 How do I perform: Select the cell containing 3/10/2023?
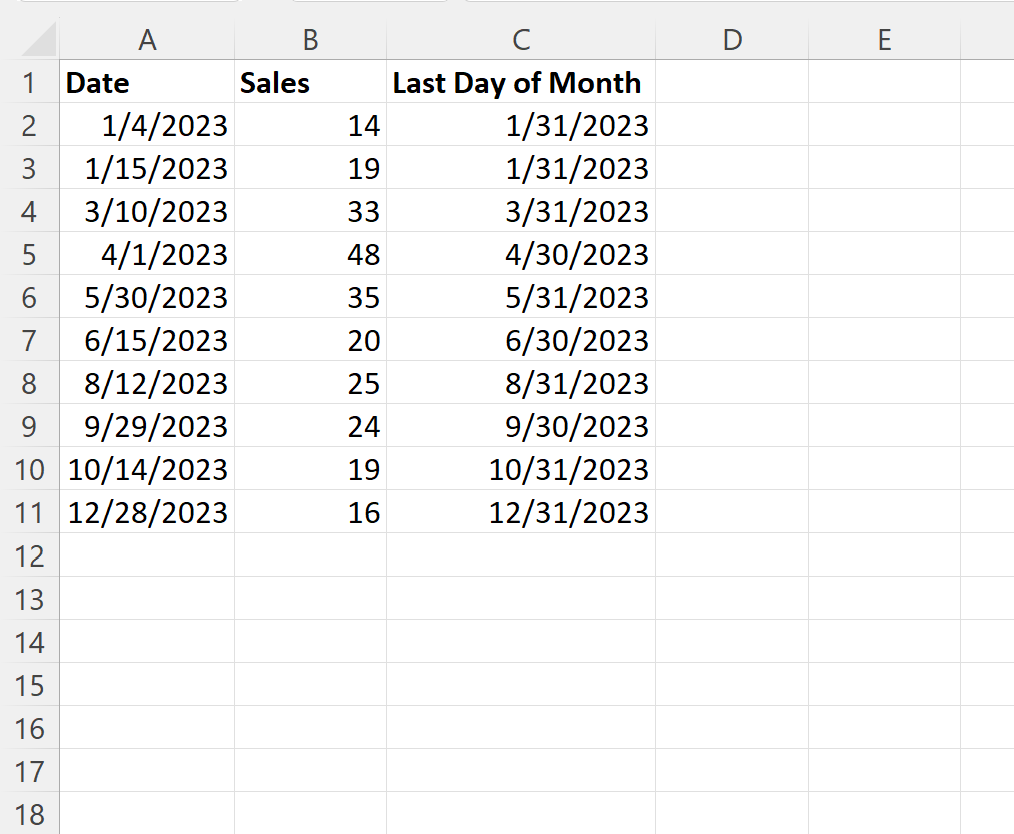coord(147,211)
